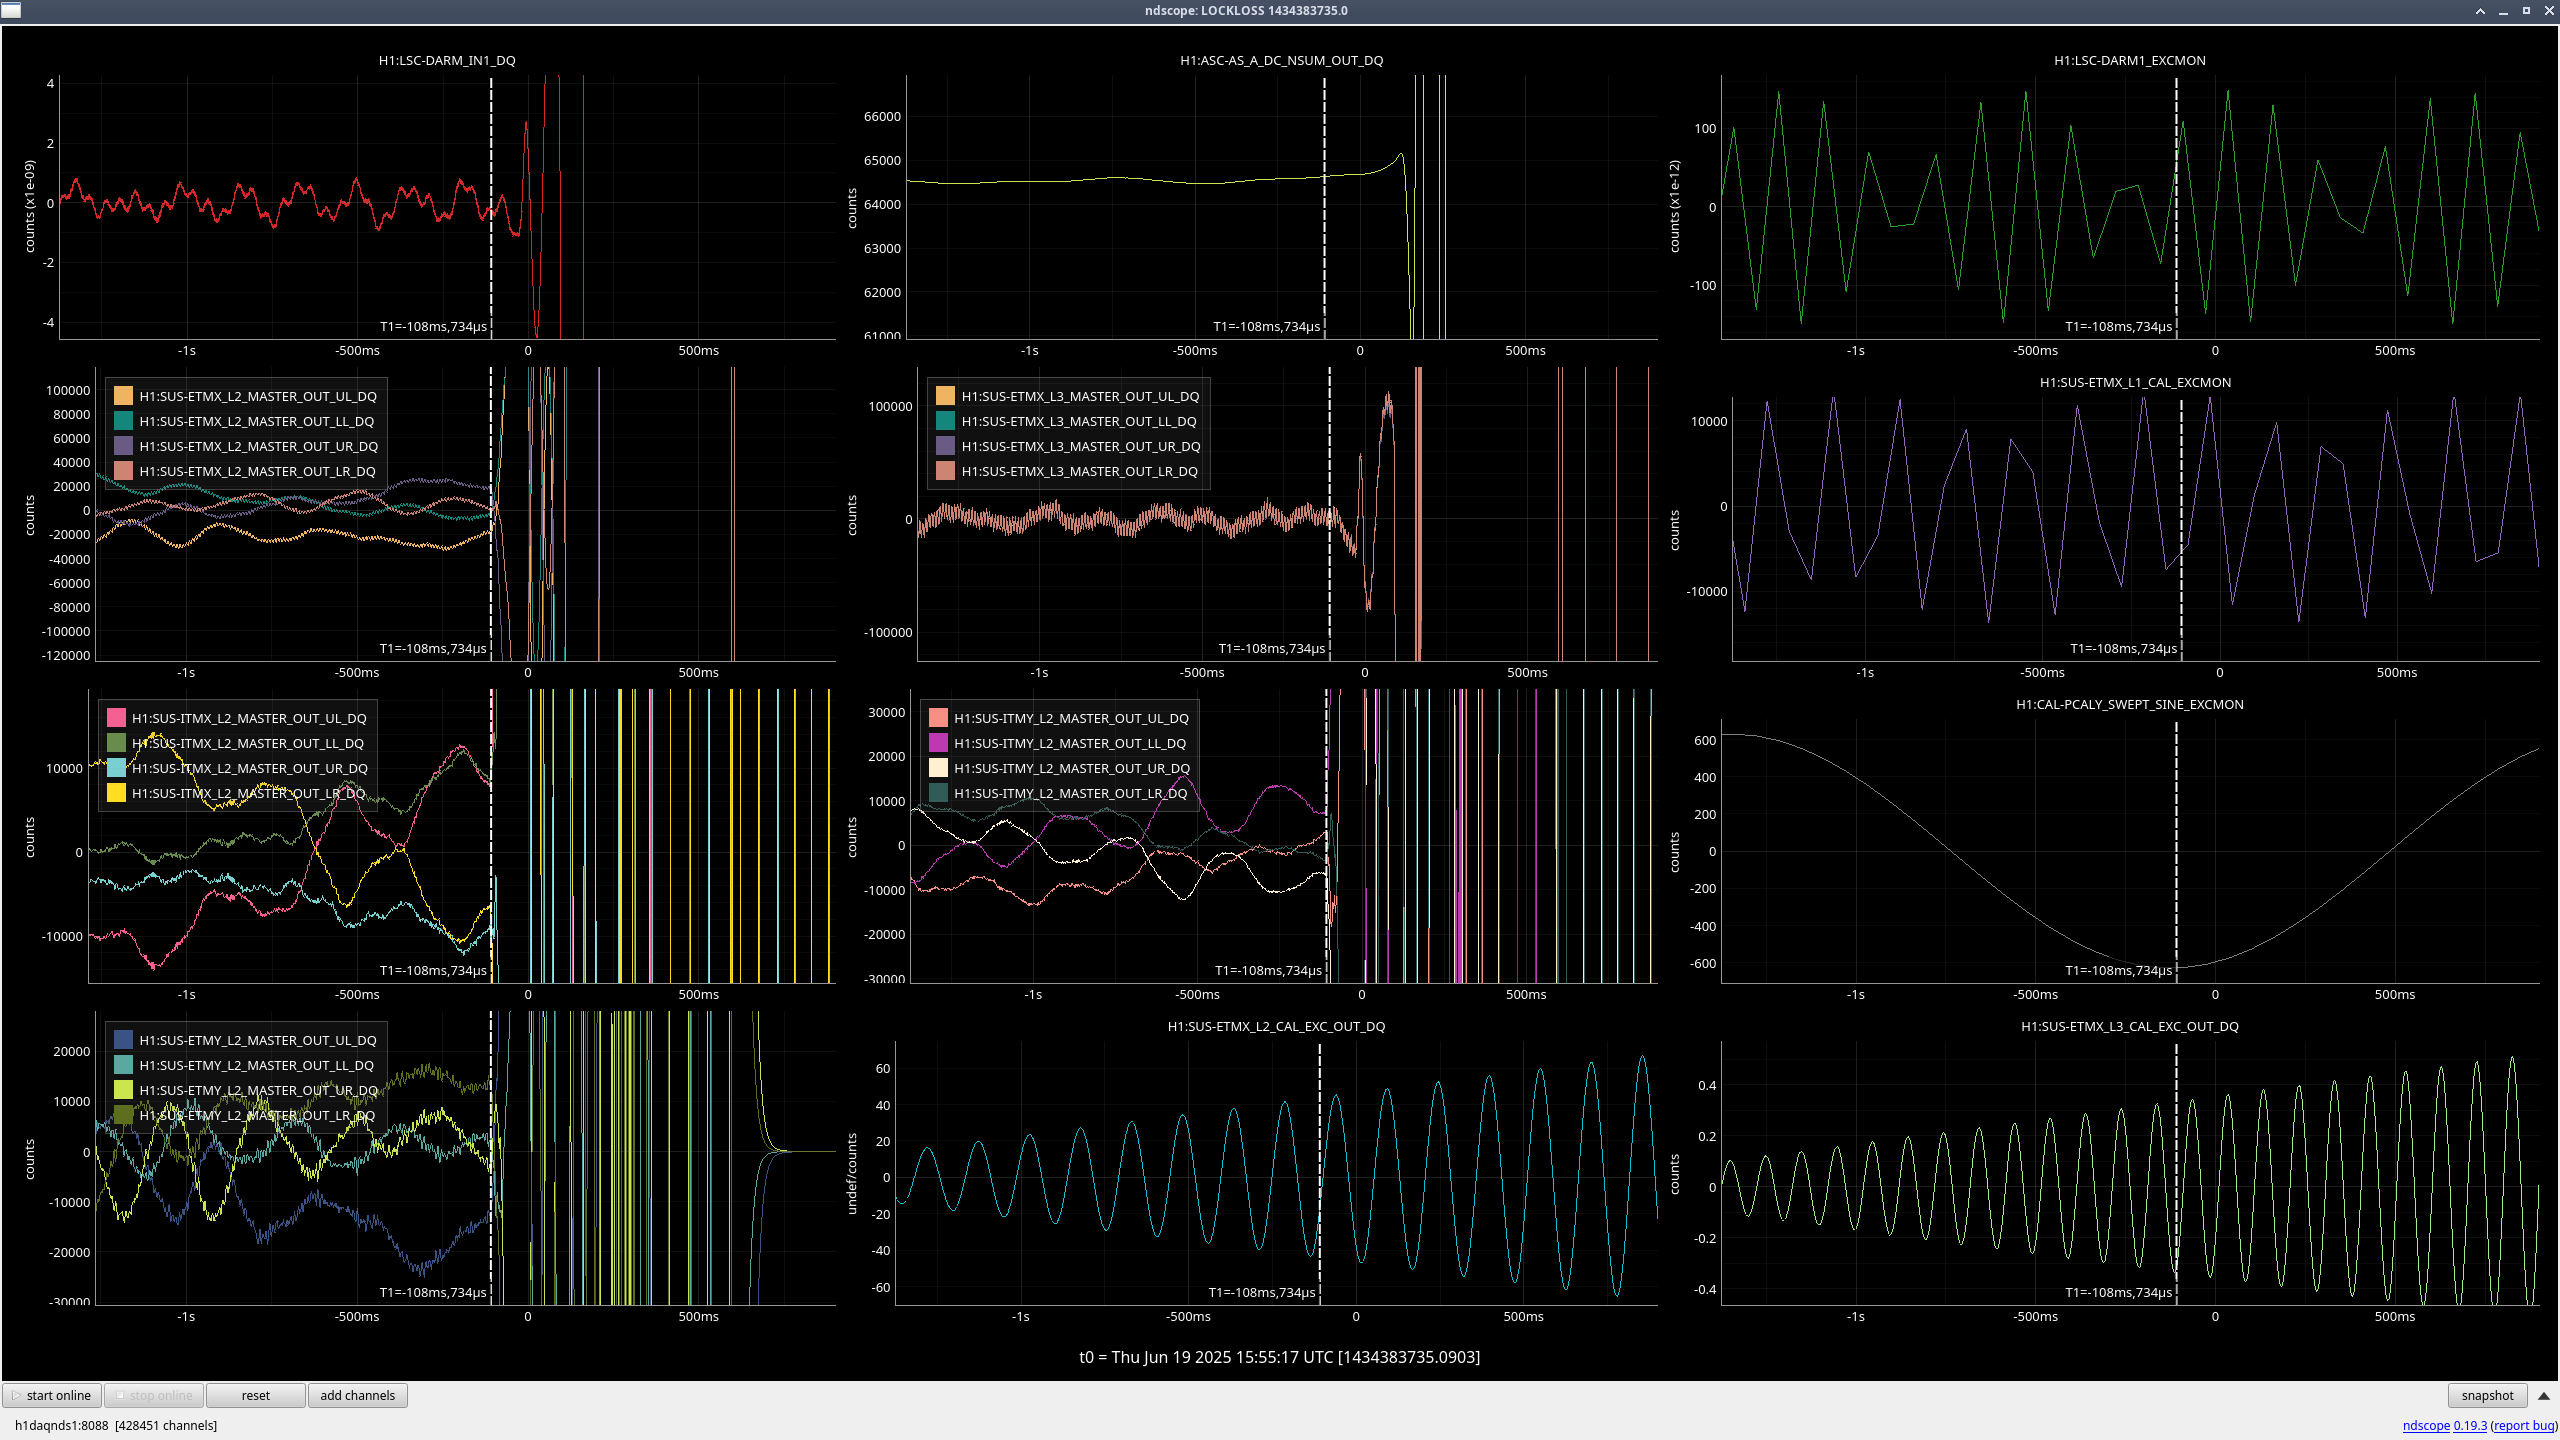Click the window shade (roll-up) arrow icon
This screenshot has height=1440, width=2560.
pos(2480,11)
